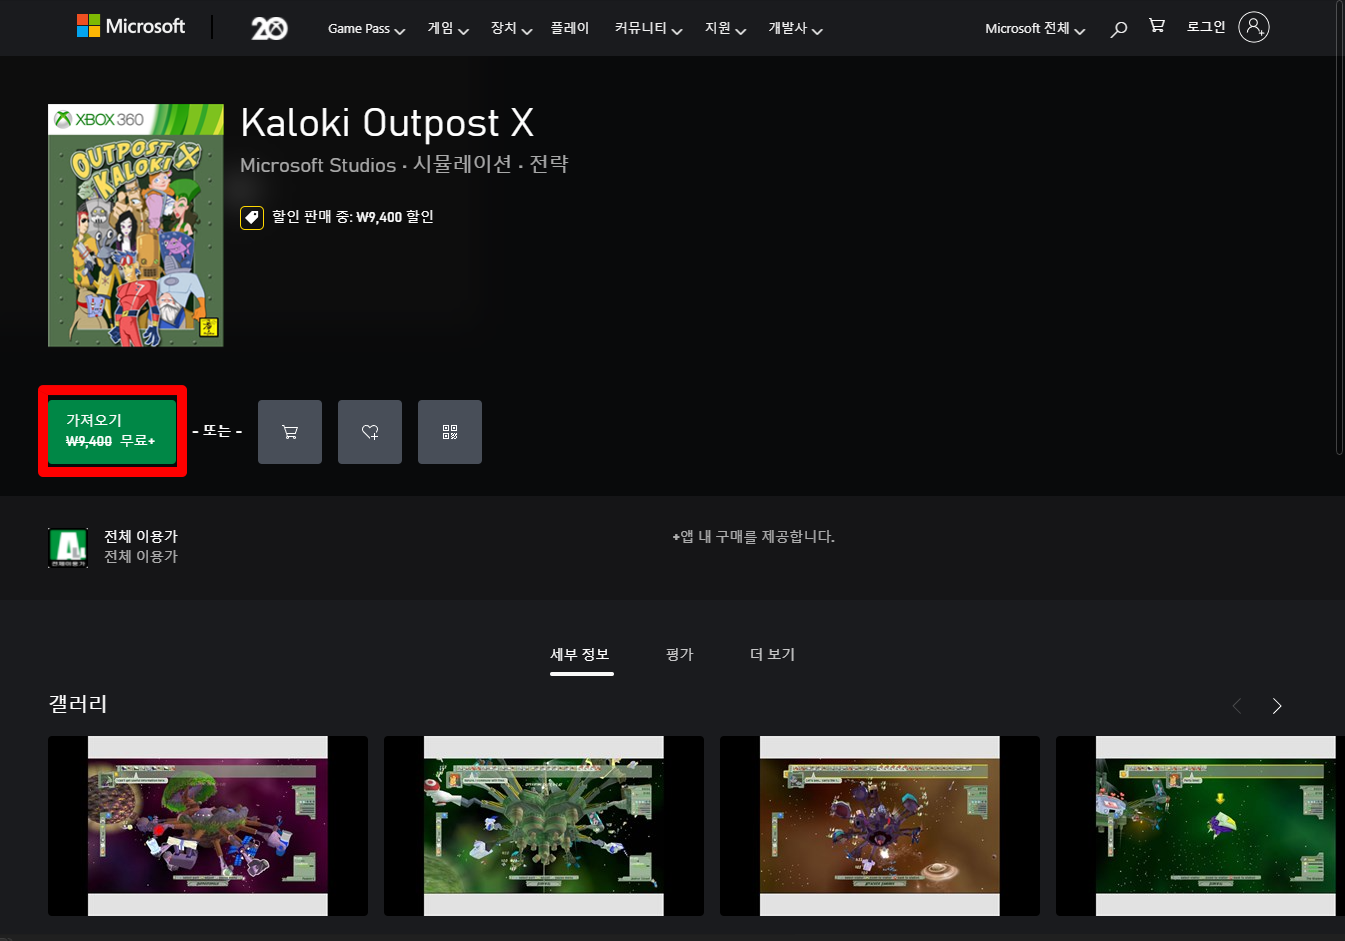Switch to the 평가 tab

(x=680, y=654)
